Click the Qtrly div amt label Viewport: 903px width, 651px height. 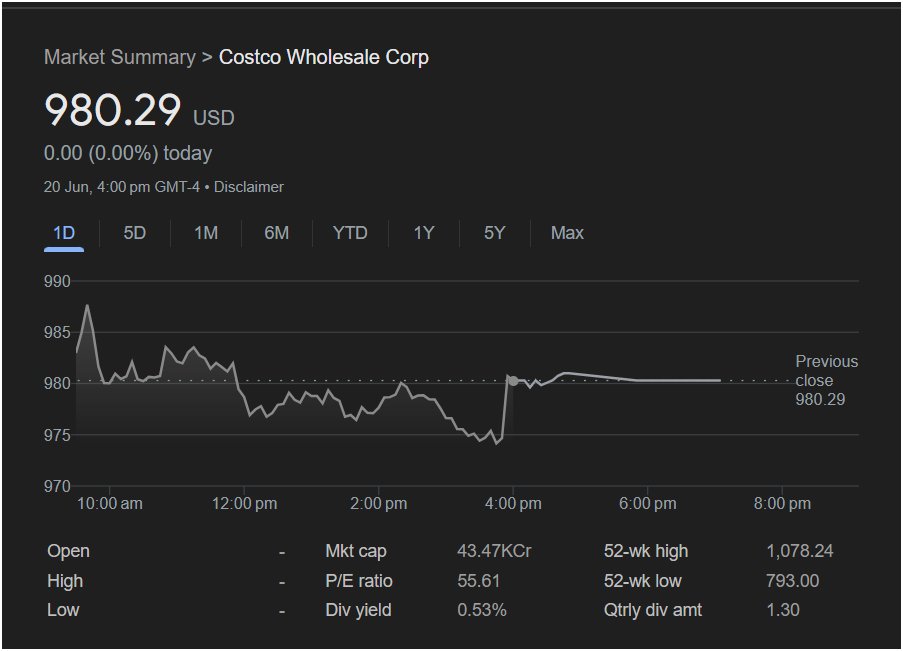pyautogui.click(x=653, y=610)
